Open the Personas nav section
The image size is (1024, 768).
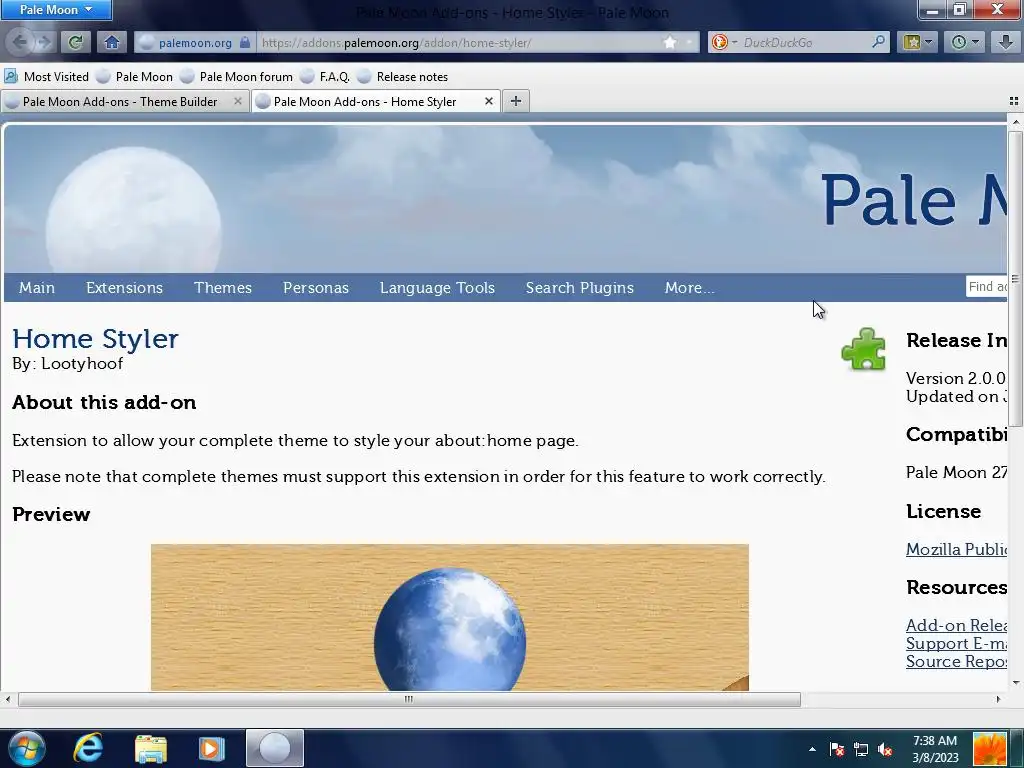pos(315,287)
